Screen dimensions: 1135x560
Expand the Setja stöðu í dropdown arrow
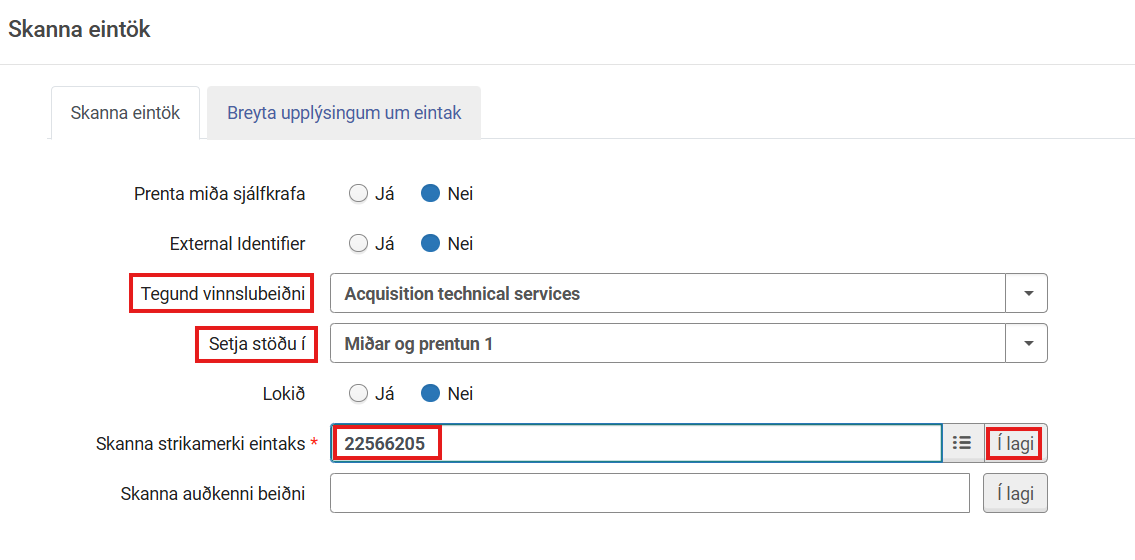point(1027,343)
